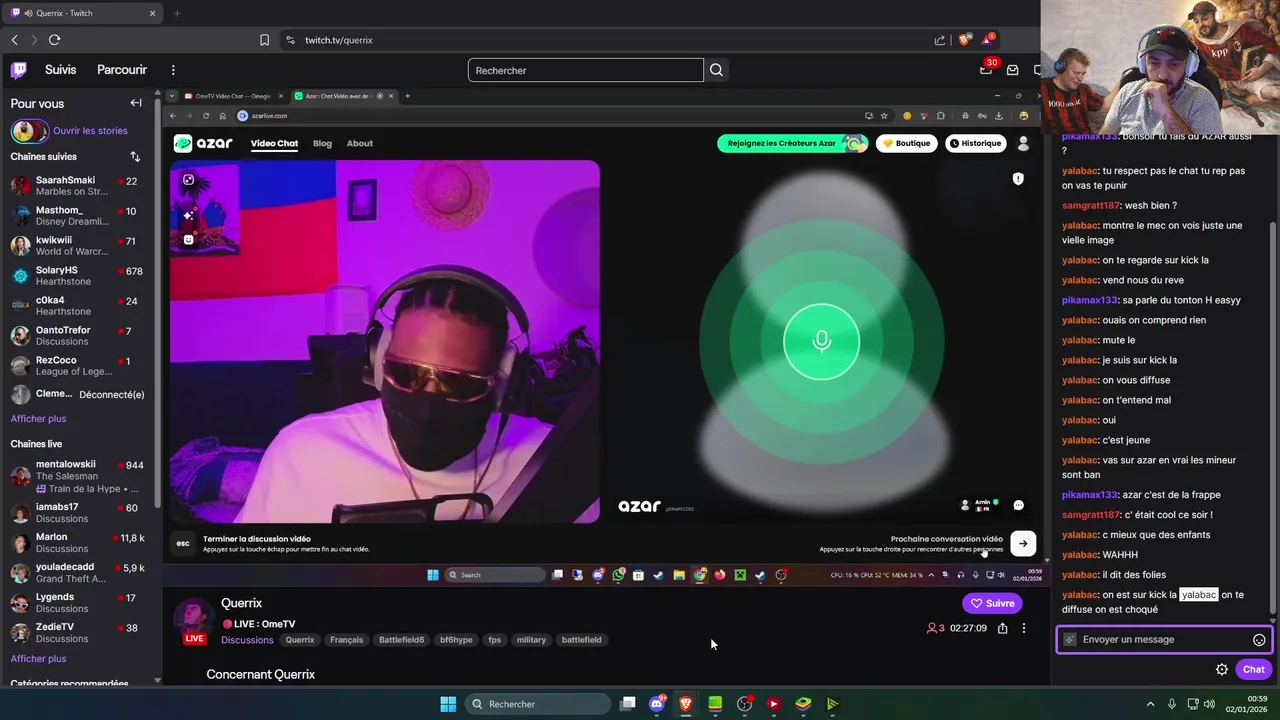The image size is (1280, 720).
Task: Open chat settings gear
Action: click(1222, 670)
